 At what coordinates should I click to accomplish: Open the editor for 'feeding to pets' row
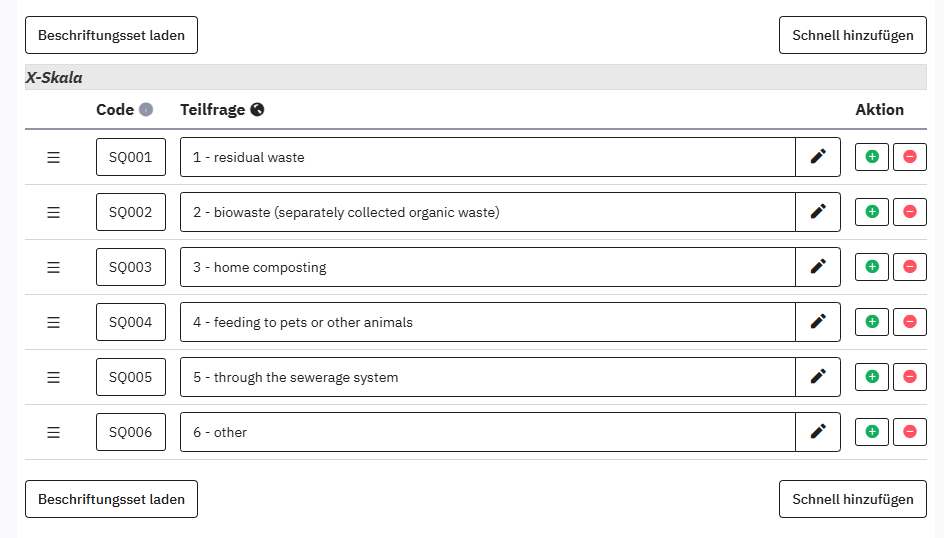coord(818,322)
